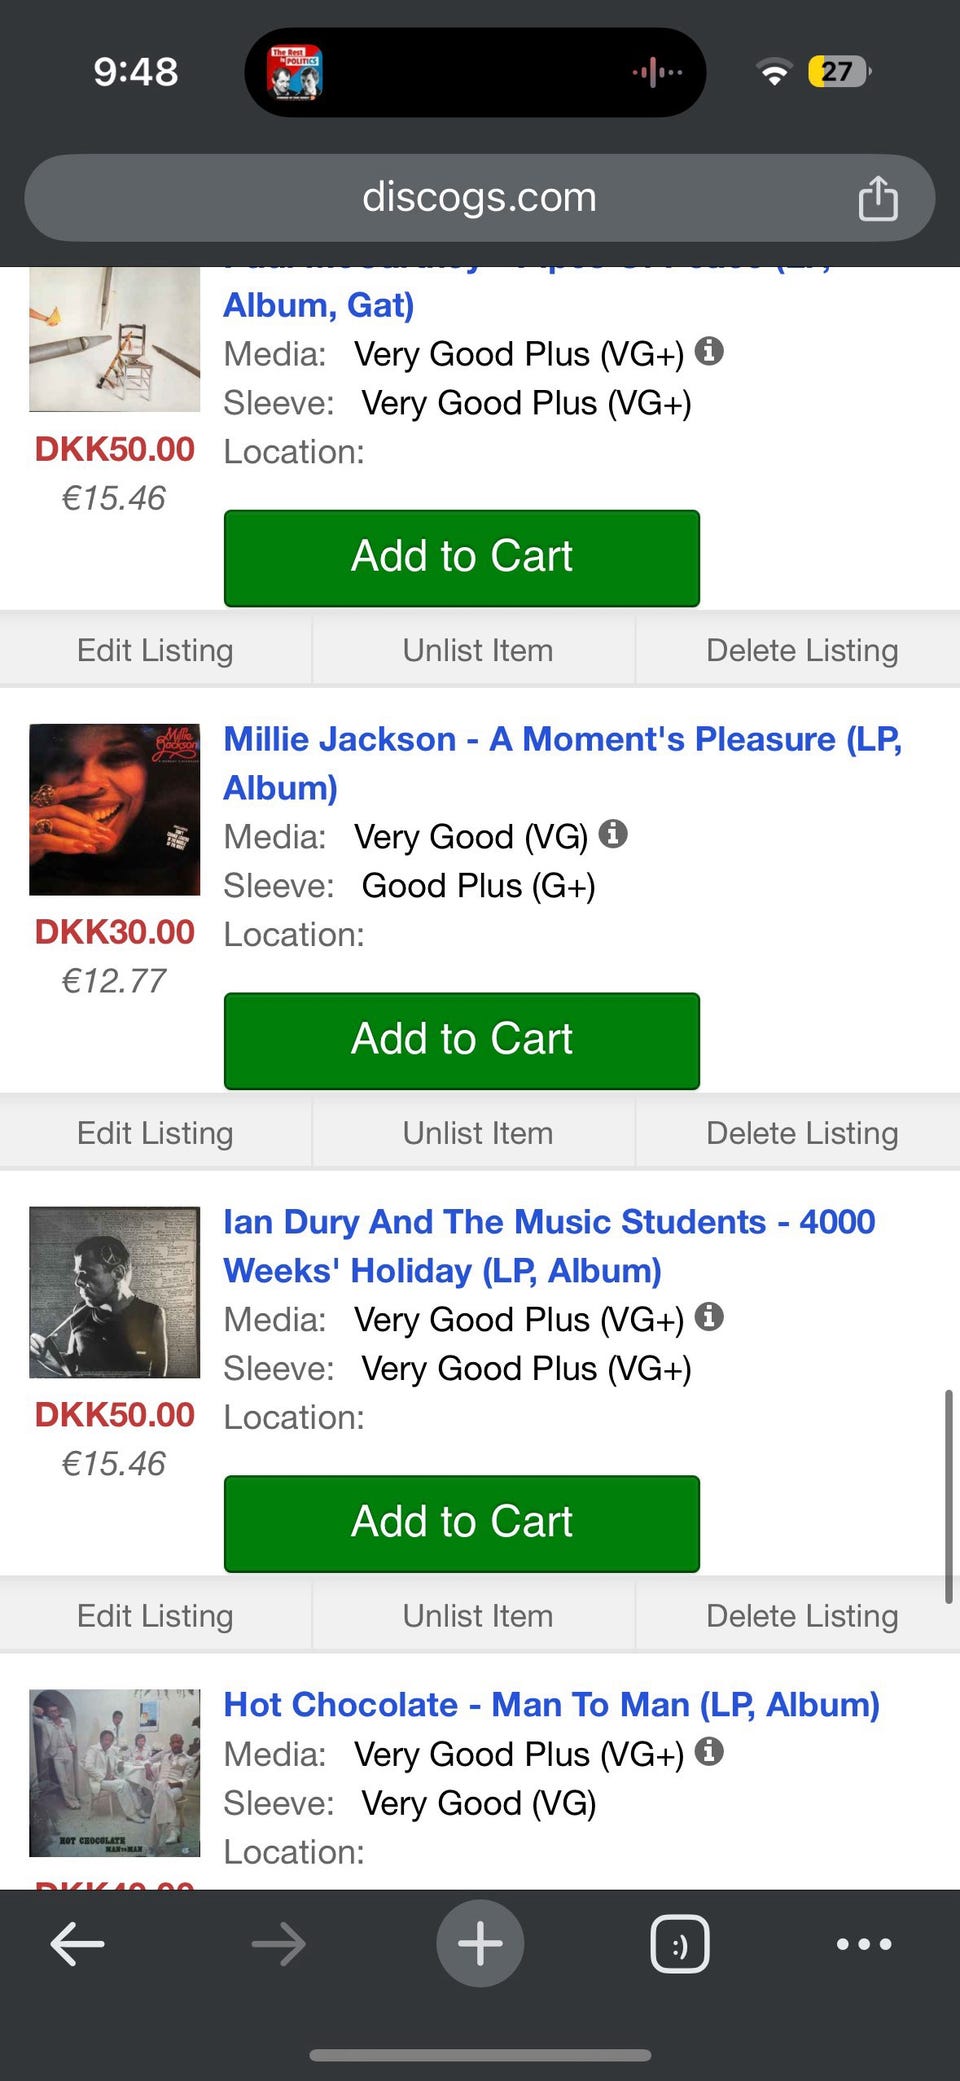
Task: Edit Listing for Millie Jackson album
Action: (x=155, y=1133)
